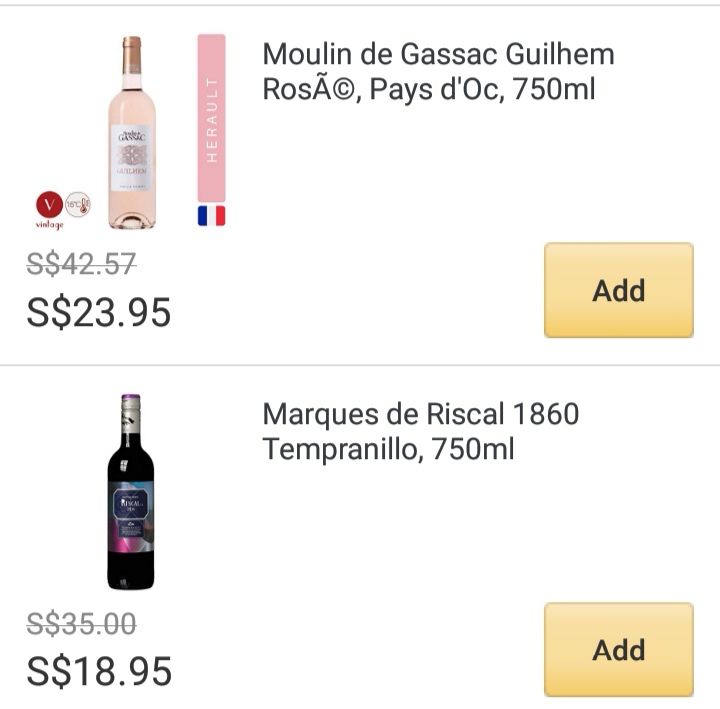Tap the 16°C serving temperature icon
Viewport: 720px width, 709px height.
pyautogui.click(x=77, y=204)
